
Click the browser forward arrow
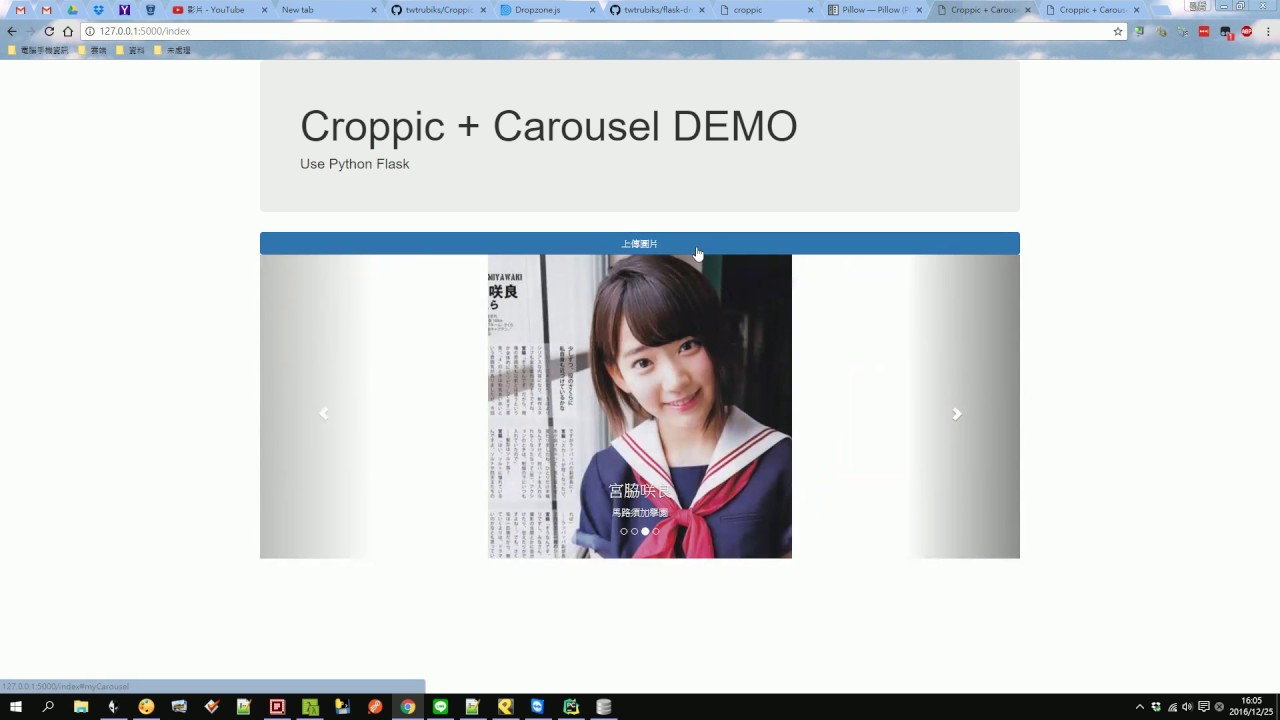click(30, 31)
